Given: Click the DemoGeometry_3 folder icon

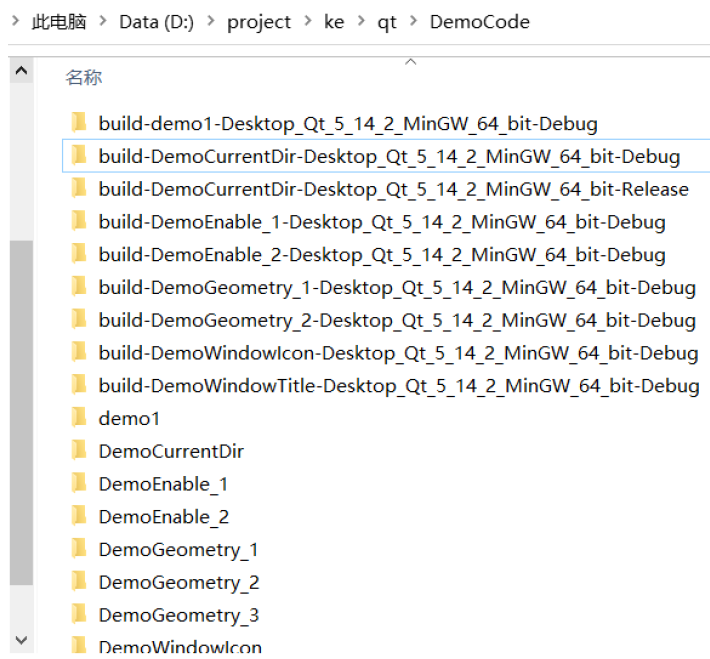Looking at the screenshot, I should tap(79, 614).
